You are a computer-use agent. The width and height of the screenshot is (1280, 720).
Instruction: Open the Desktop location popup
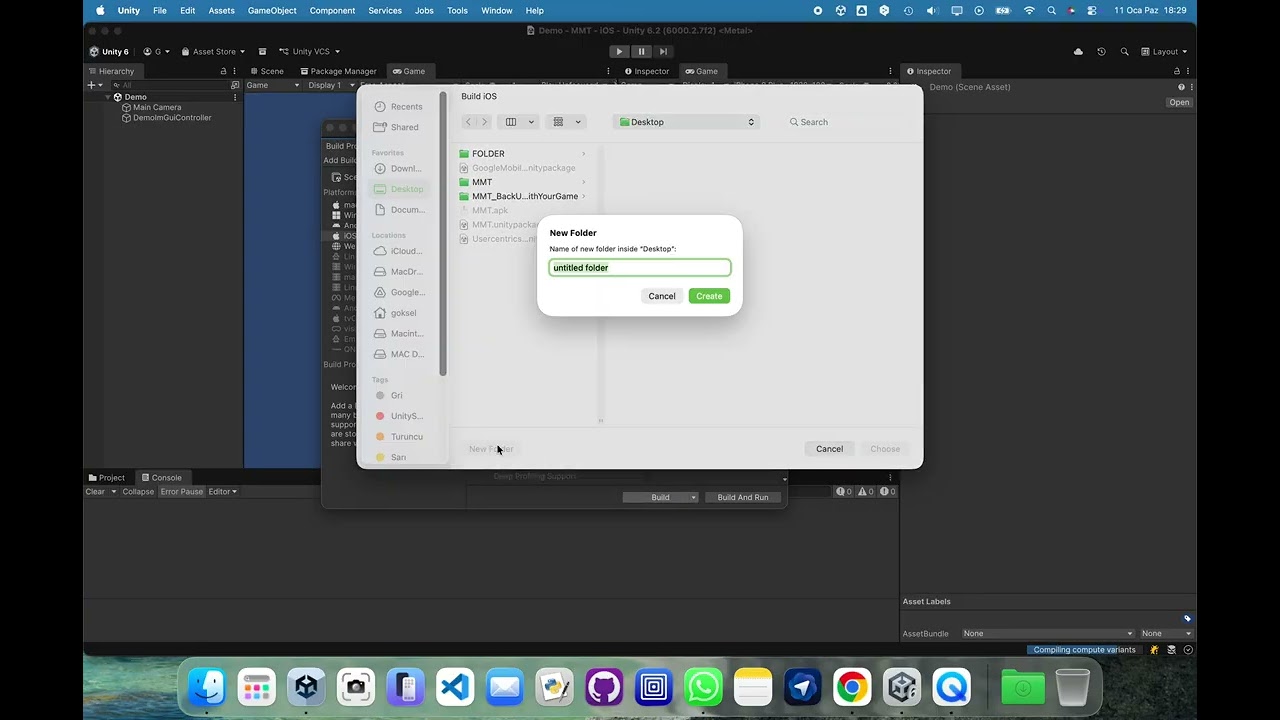click(687, 122)
